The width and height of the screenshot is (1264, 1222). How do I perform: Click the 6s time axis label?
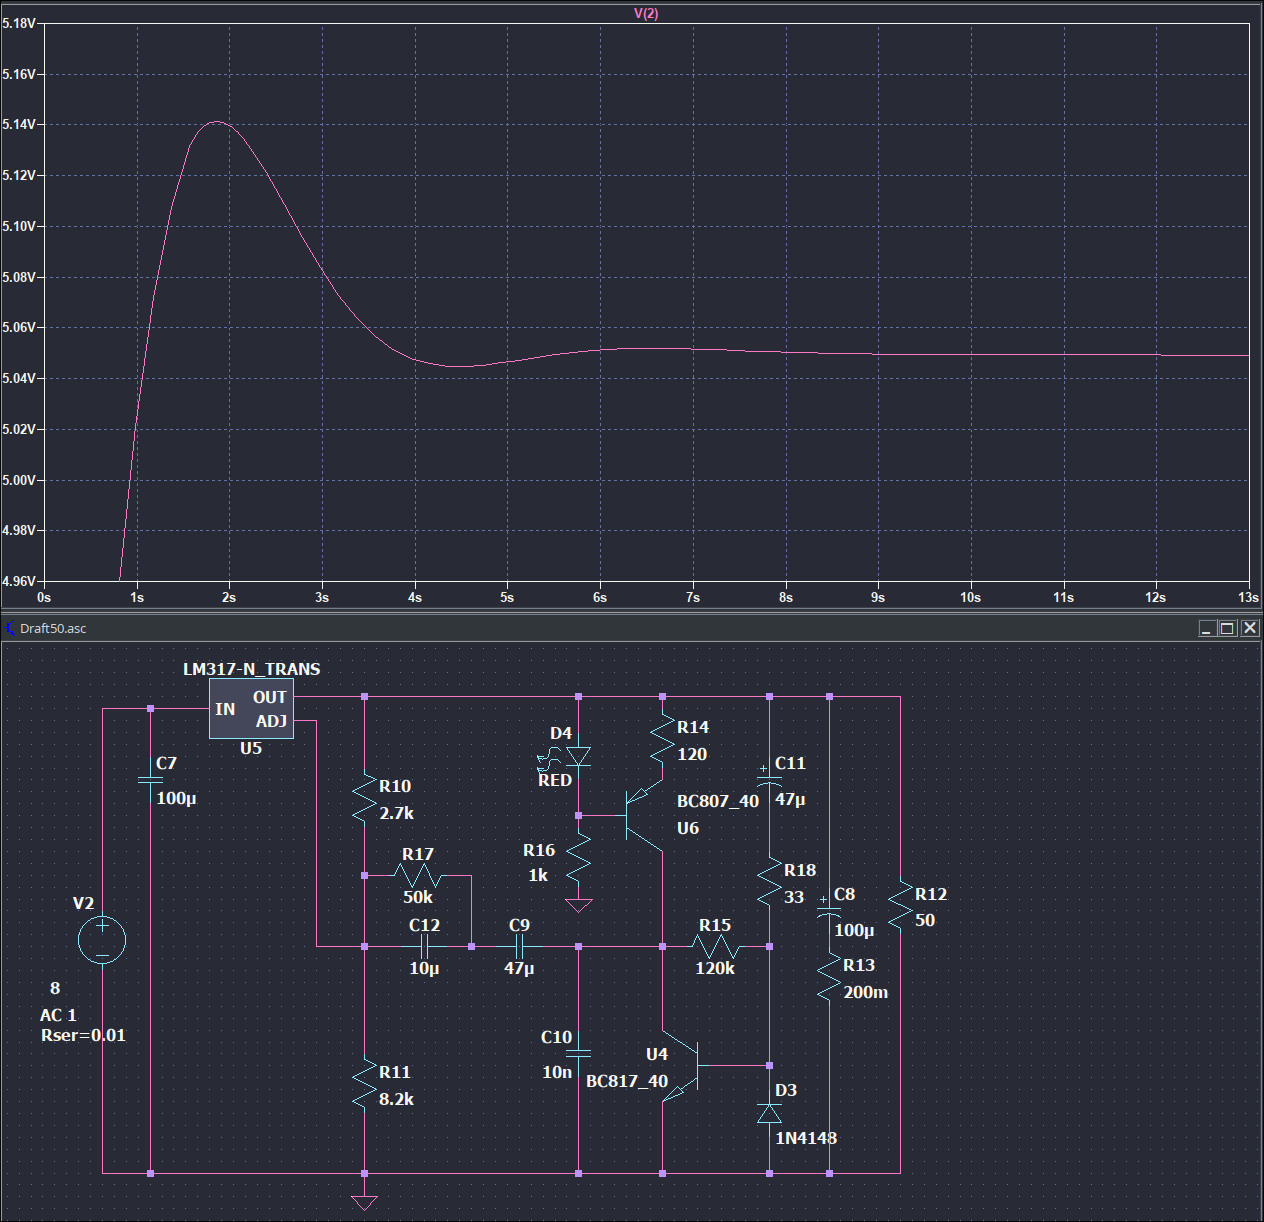click(600, 597)
